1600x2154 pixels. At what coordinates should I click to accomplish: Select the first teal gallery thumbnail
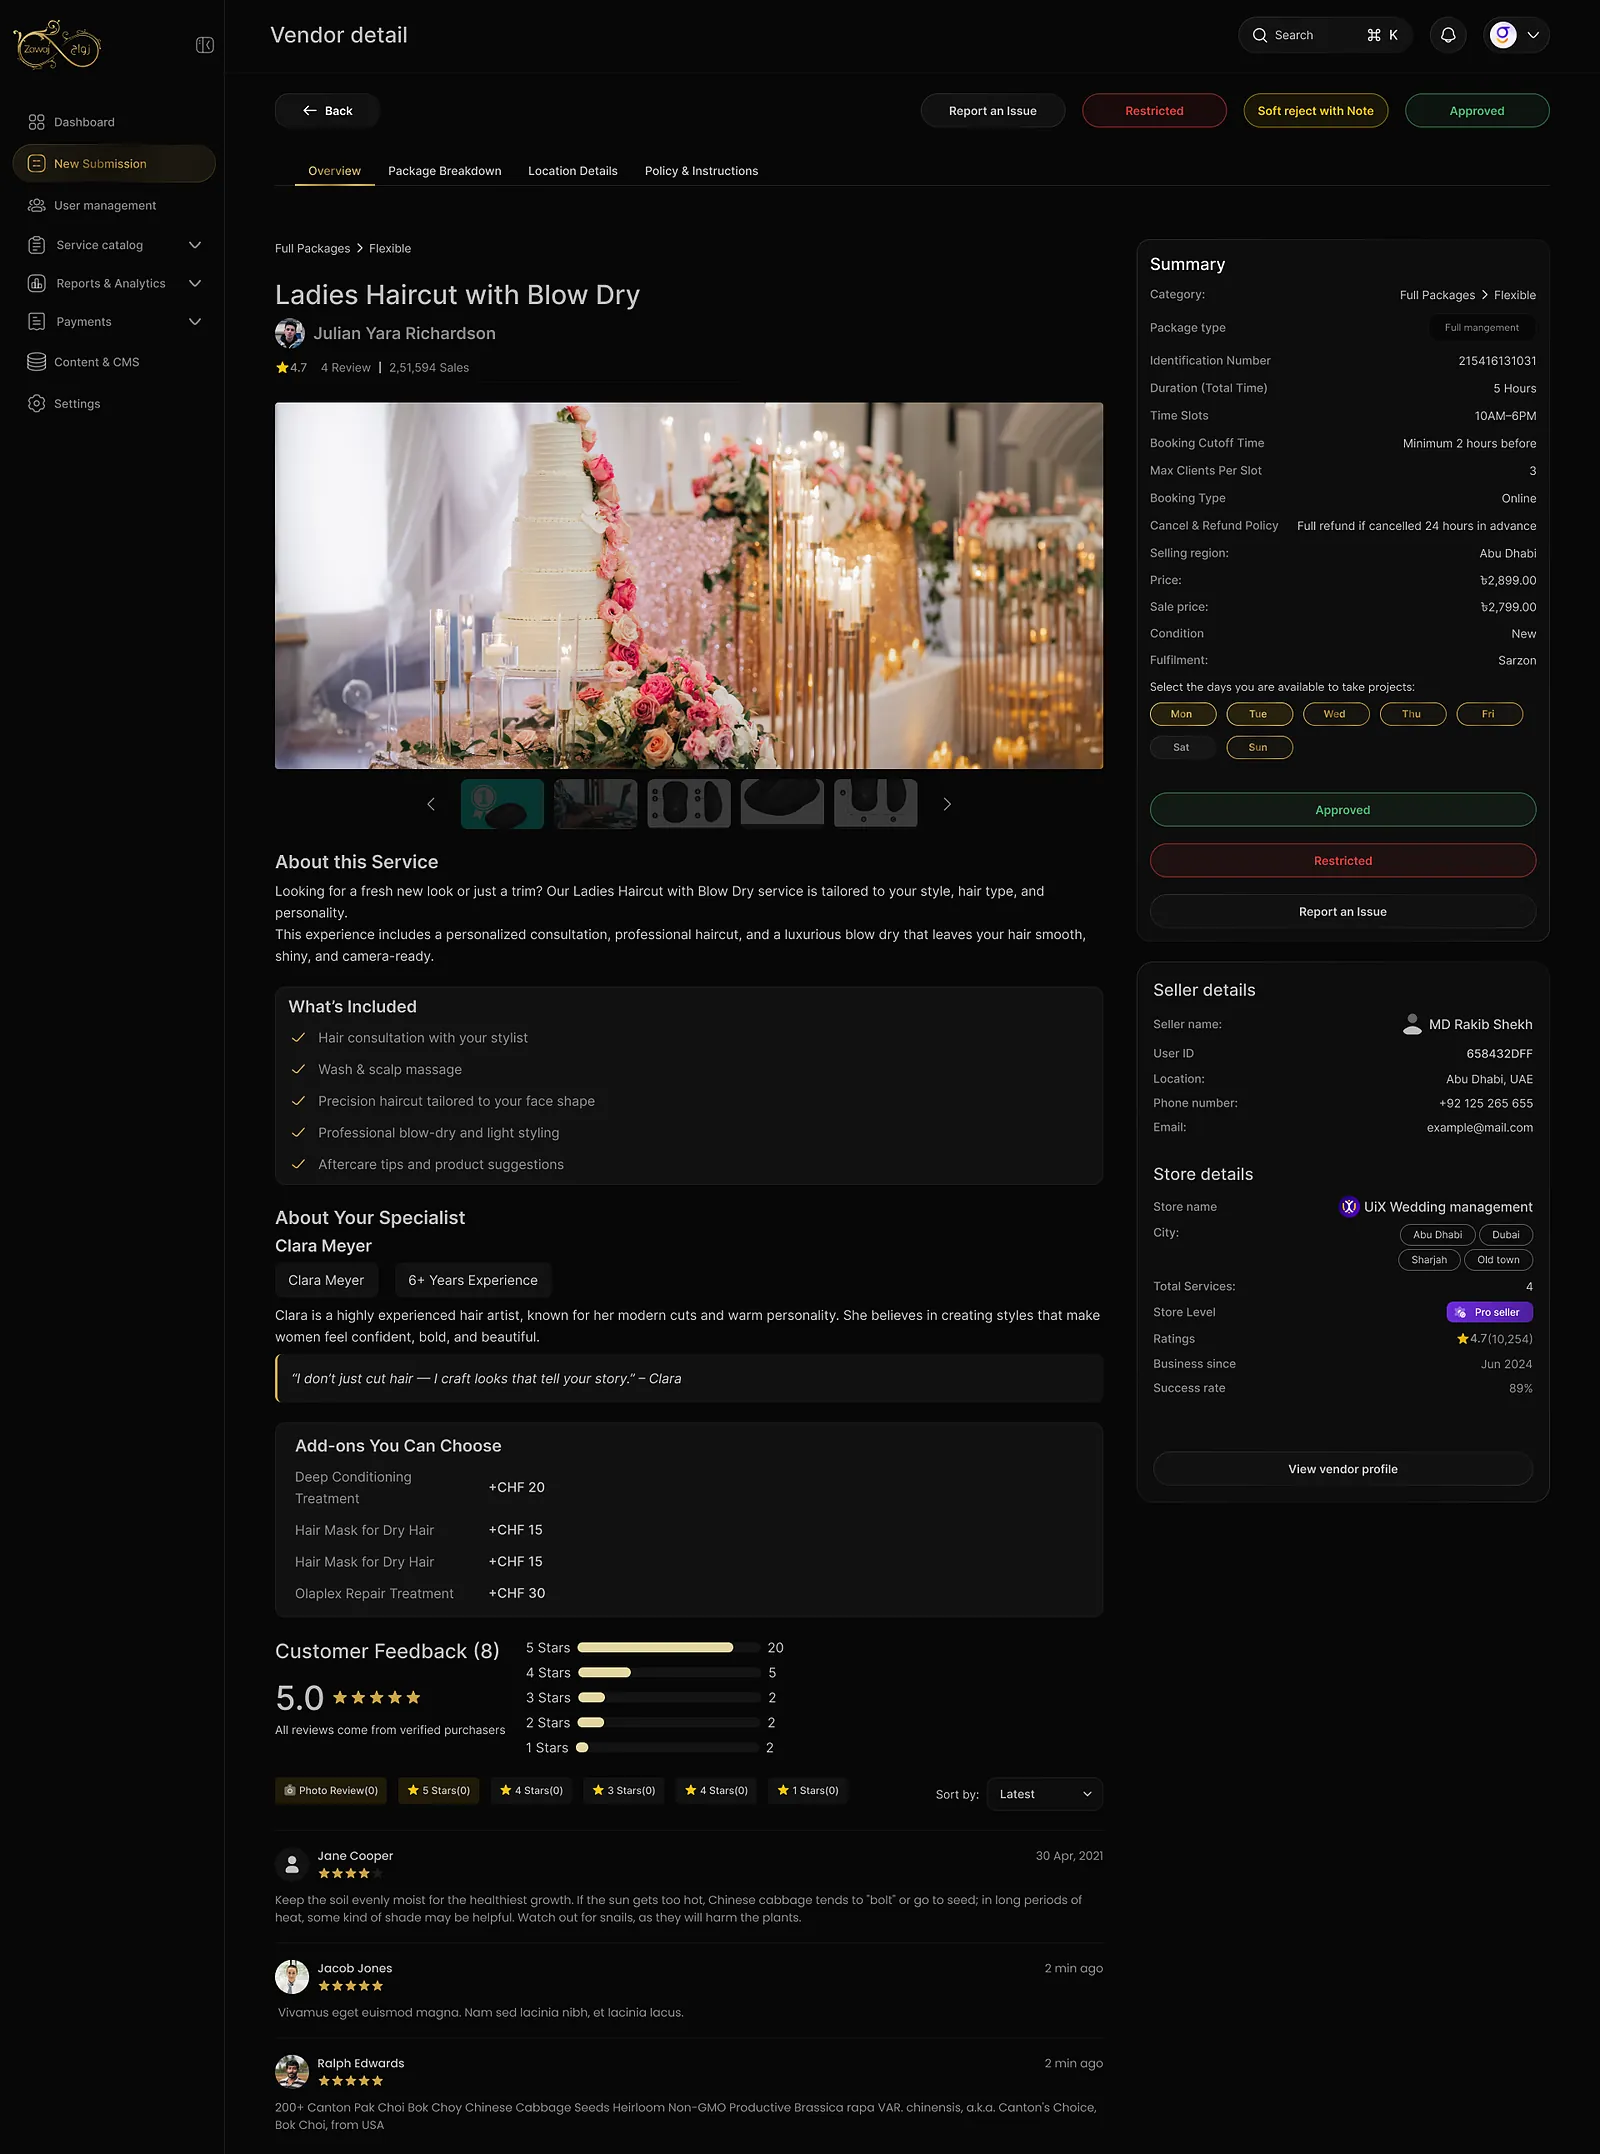click(502, 804)
